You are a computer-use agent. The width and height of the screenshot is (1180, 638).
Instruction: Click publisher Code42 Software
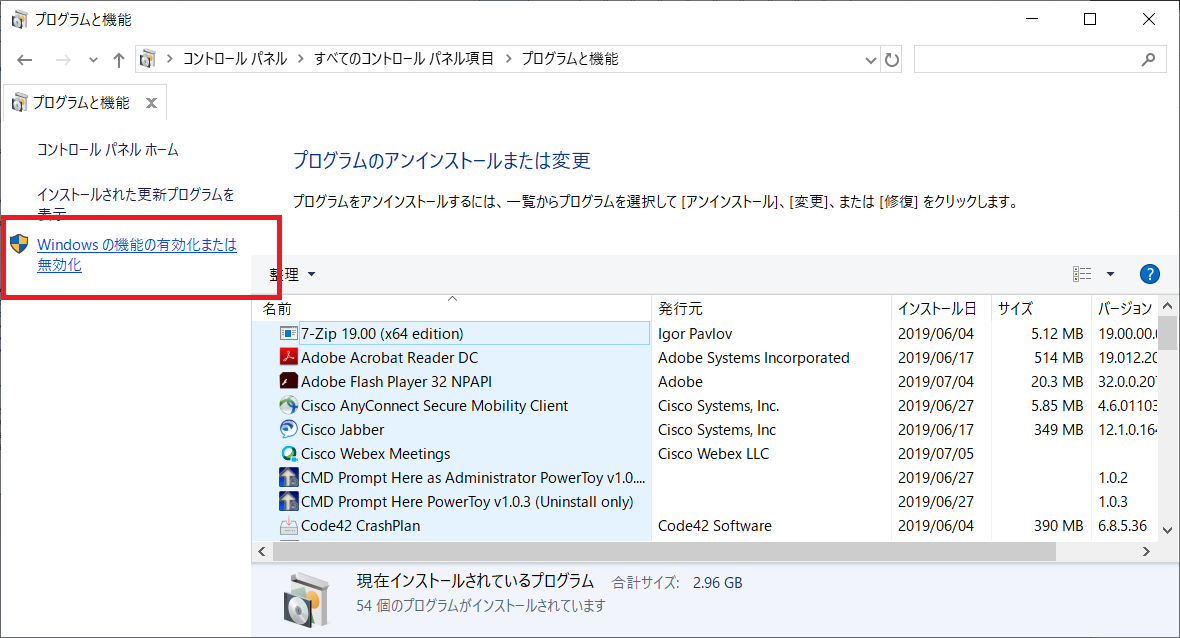point(715,526)
